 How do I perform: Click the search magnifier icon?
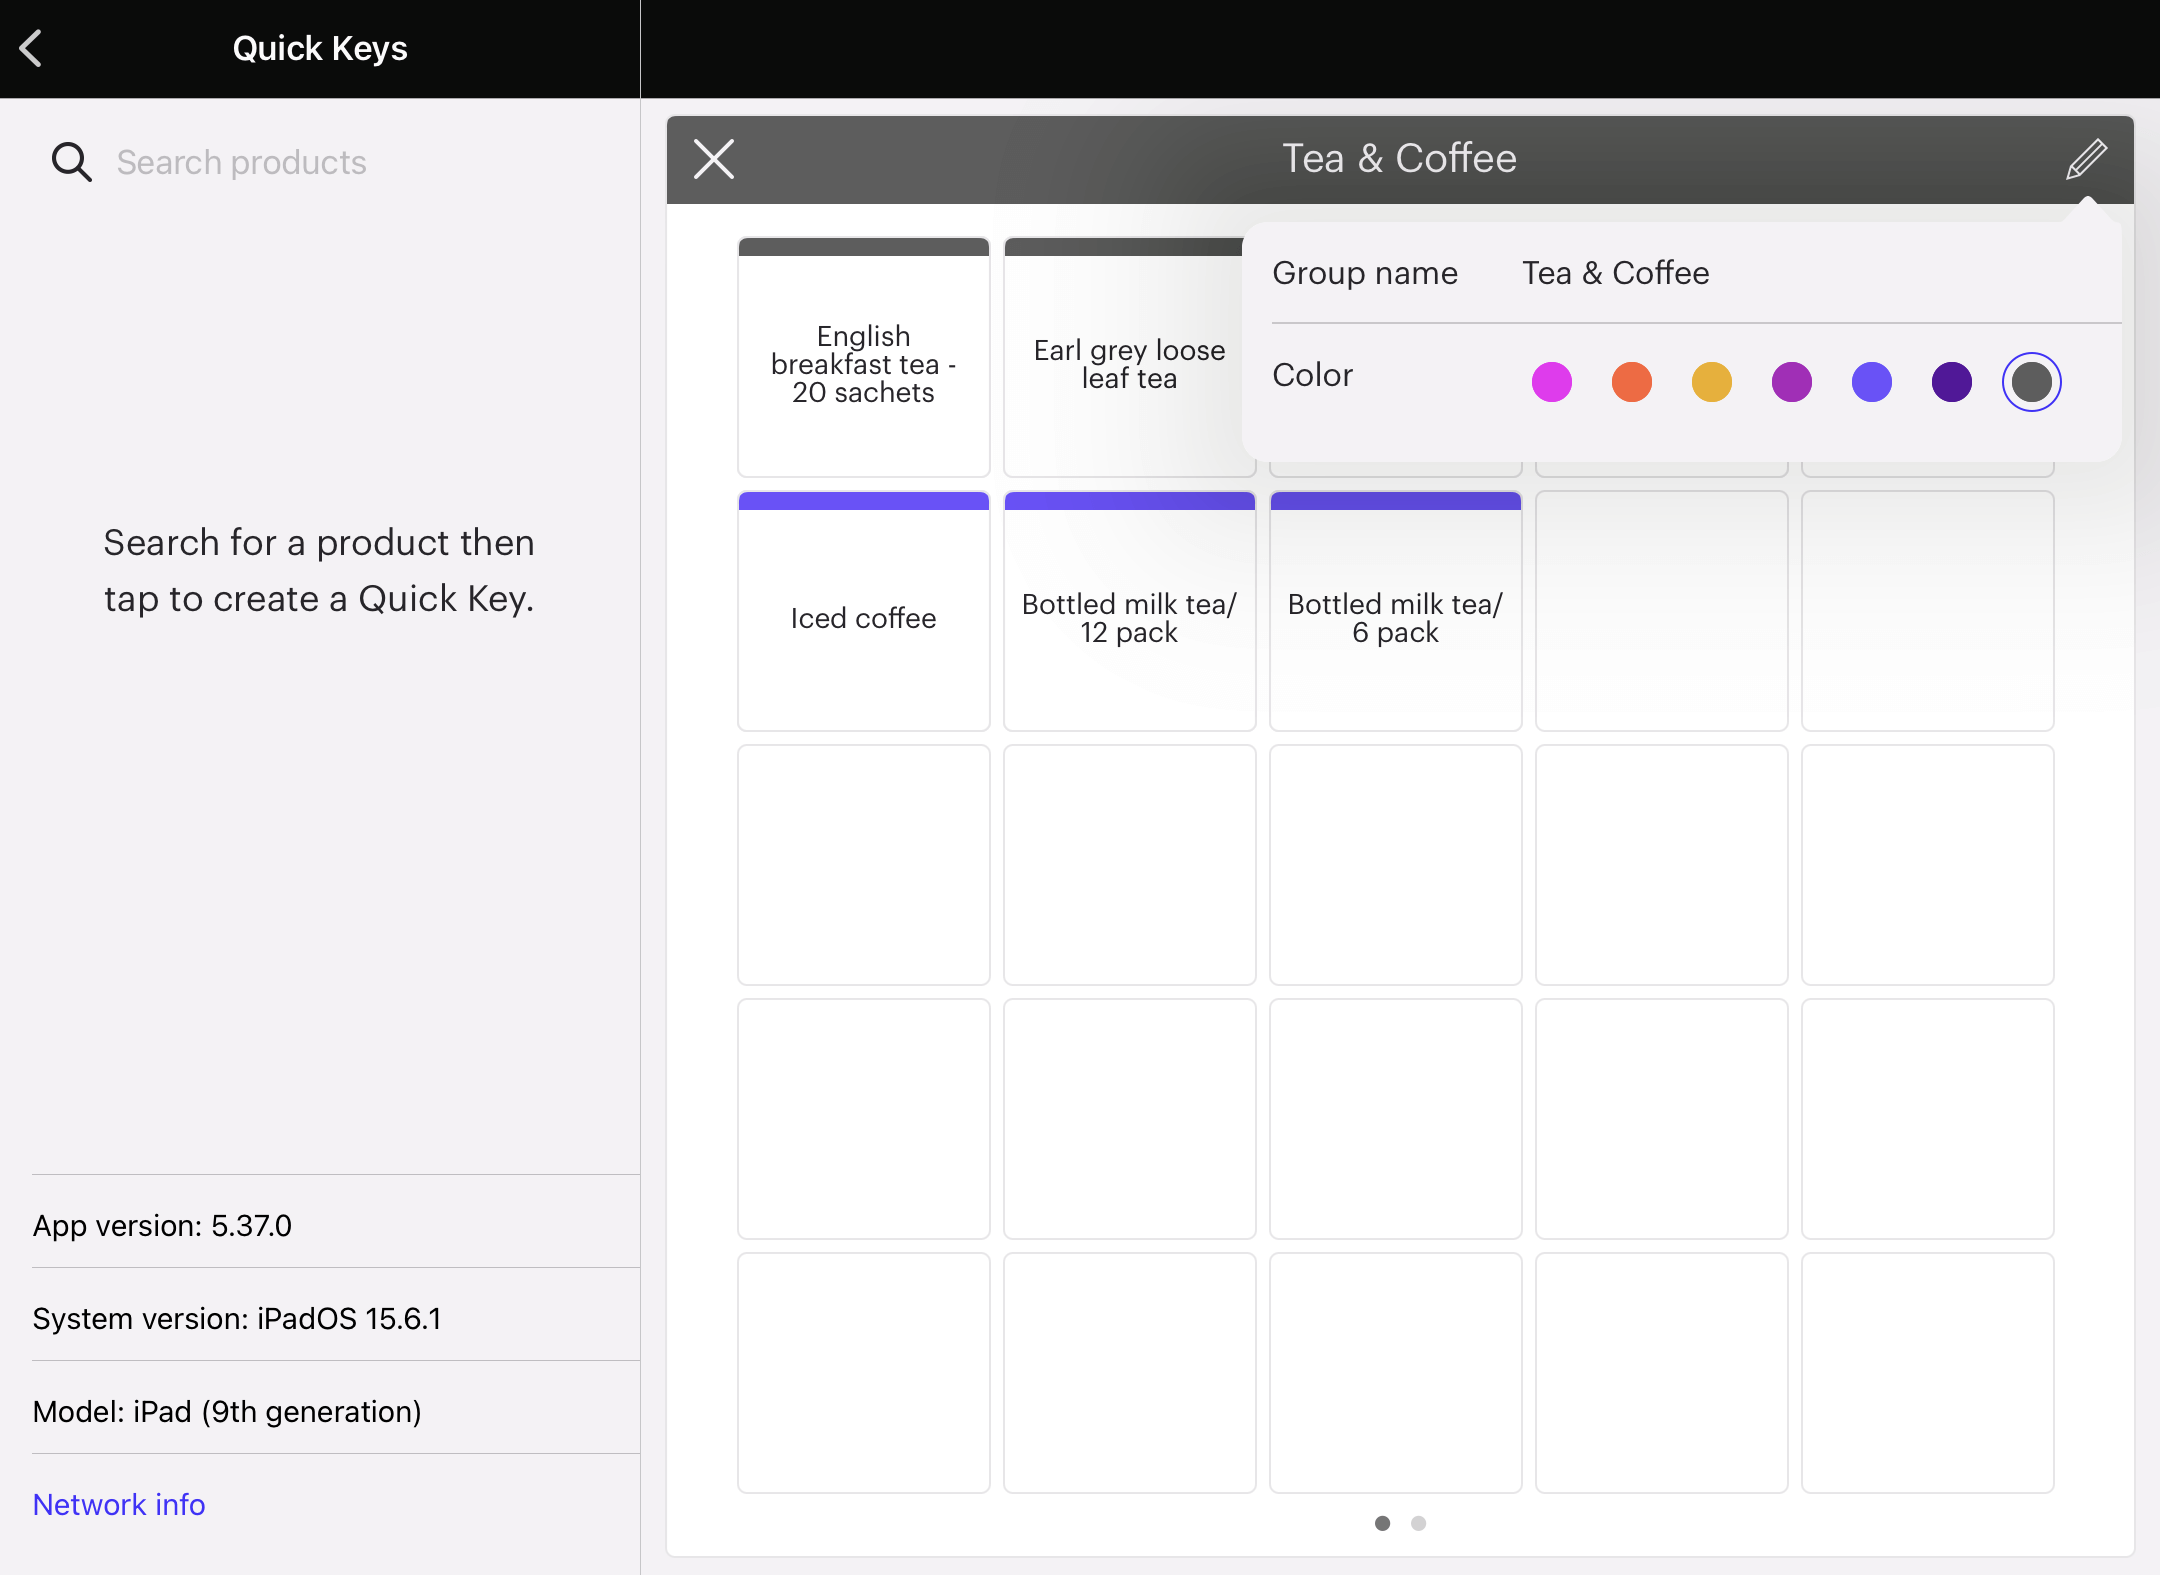pos(71,162)
